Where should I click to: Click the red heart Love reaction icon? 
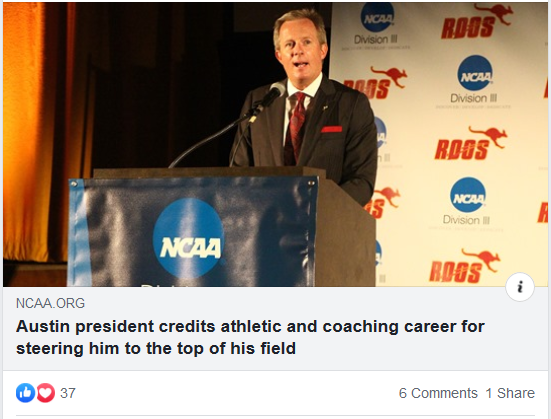[x=46, y=393]
